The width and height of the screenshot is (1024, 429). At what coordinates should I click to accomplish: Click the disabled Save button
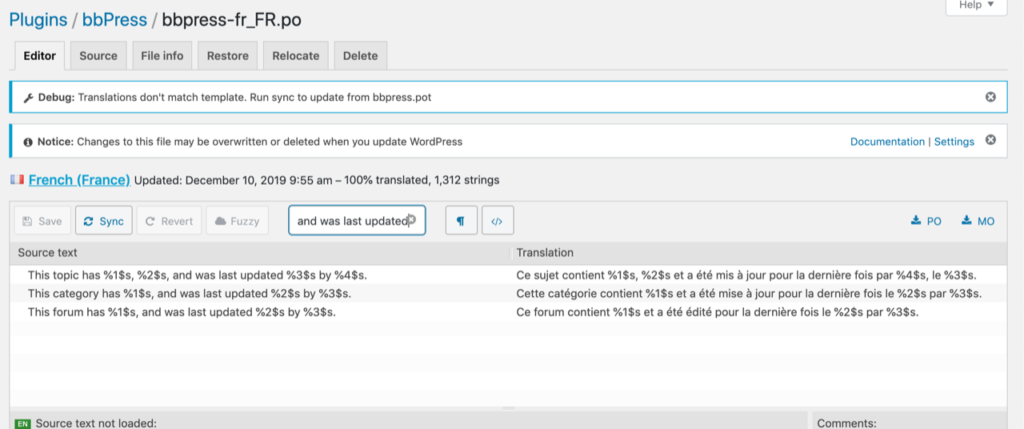(x=42, y=221)
